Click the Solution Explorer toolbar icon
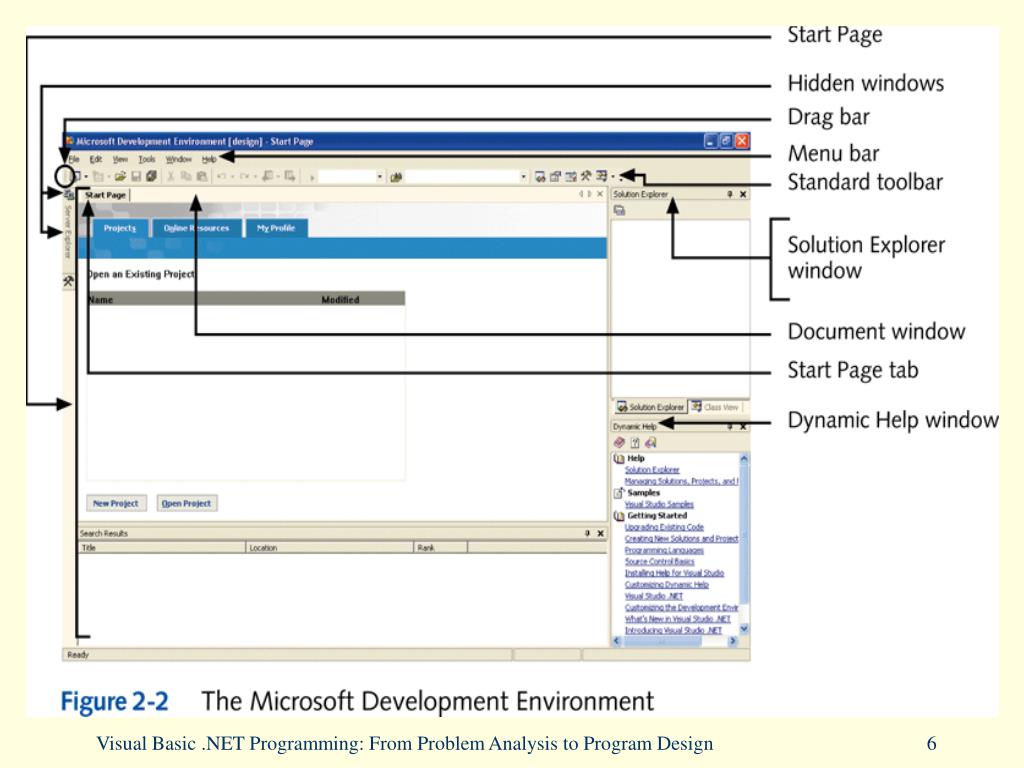Viewport: 1024px width, 768px height. click(x=540, y=176)
